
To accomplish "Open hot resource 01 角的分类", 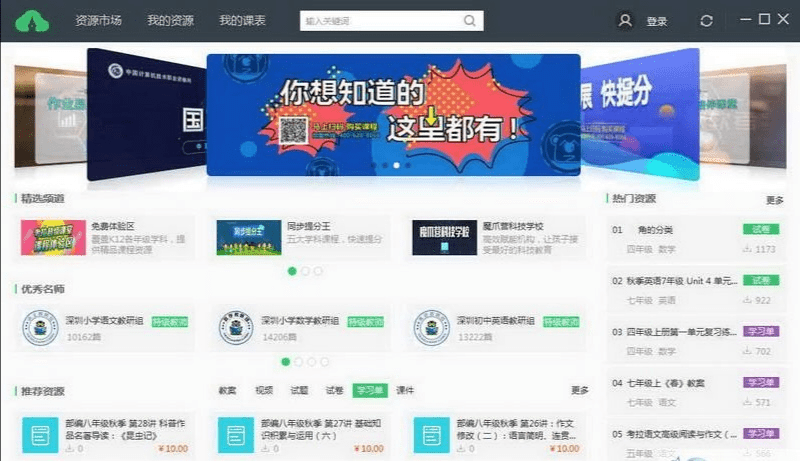I will tap(655, 230).
